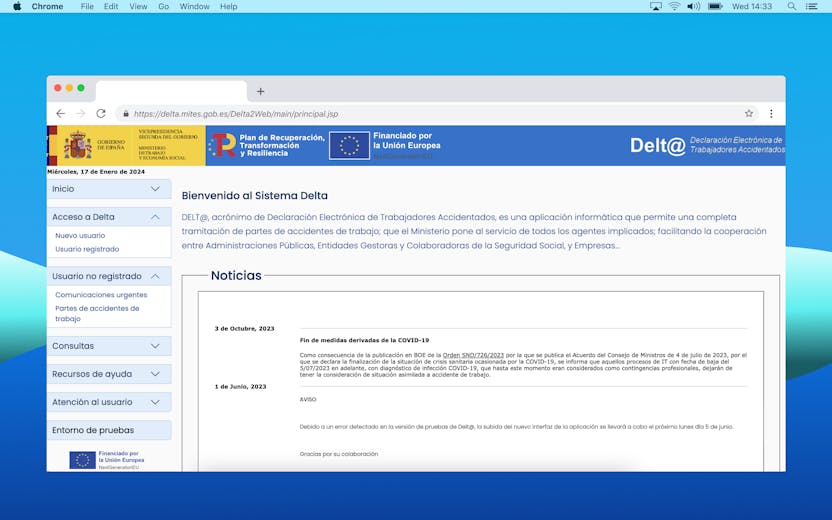Collapse the Acceso a Delta section
Viewport: 832px width, 520px height.
109,217
